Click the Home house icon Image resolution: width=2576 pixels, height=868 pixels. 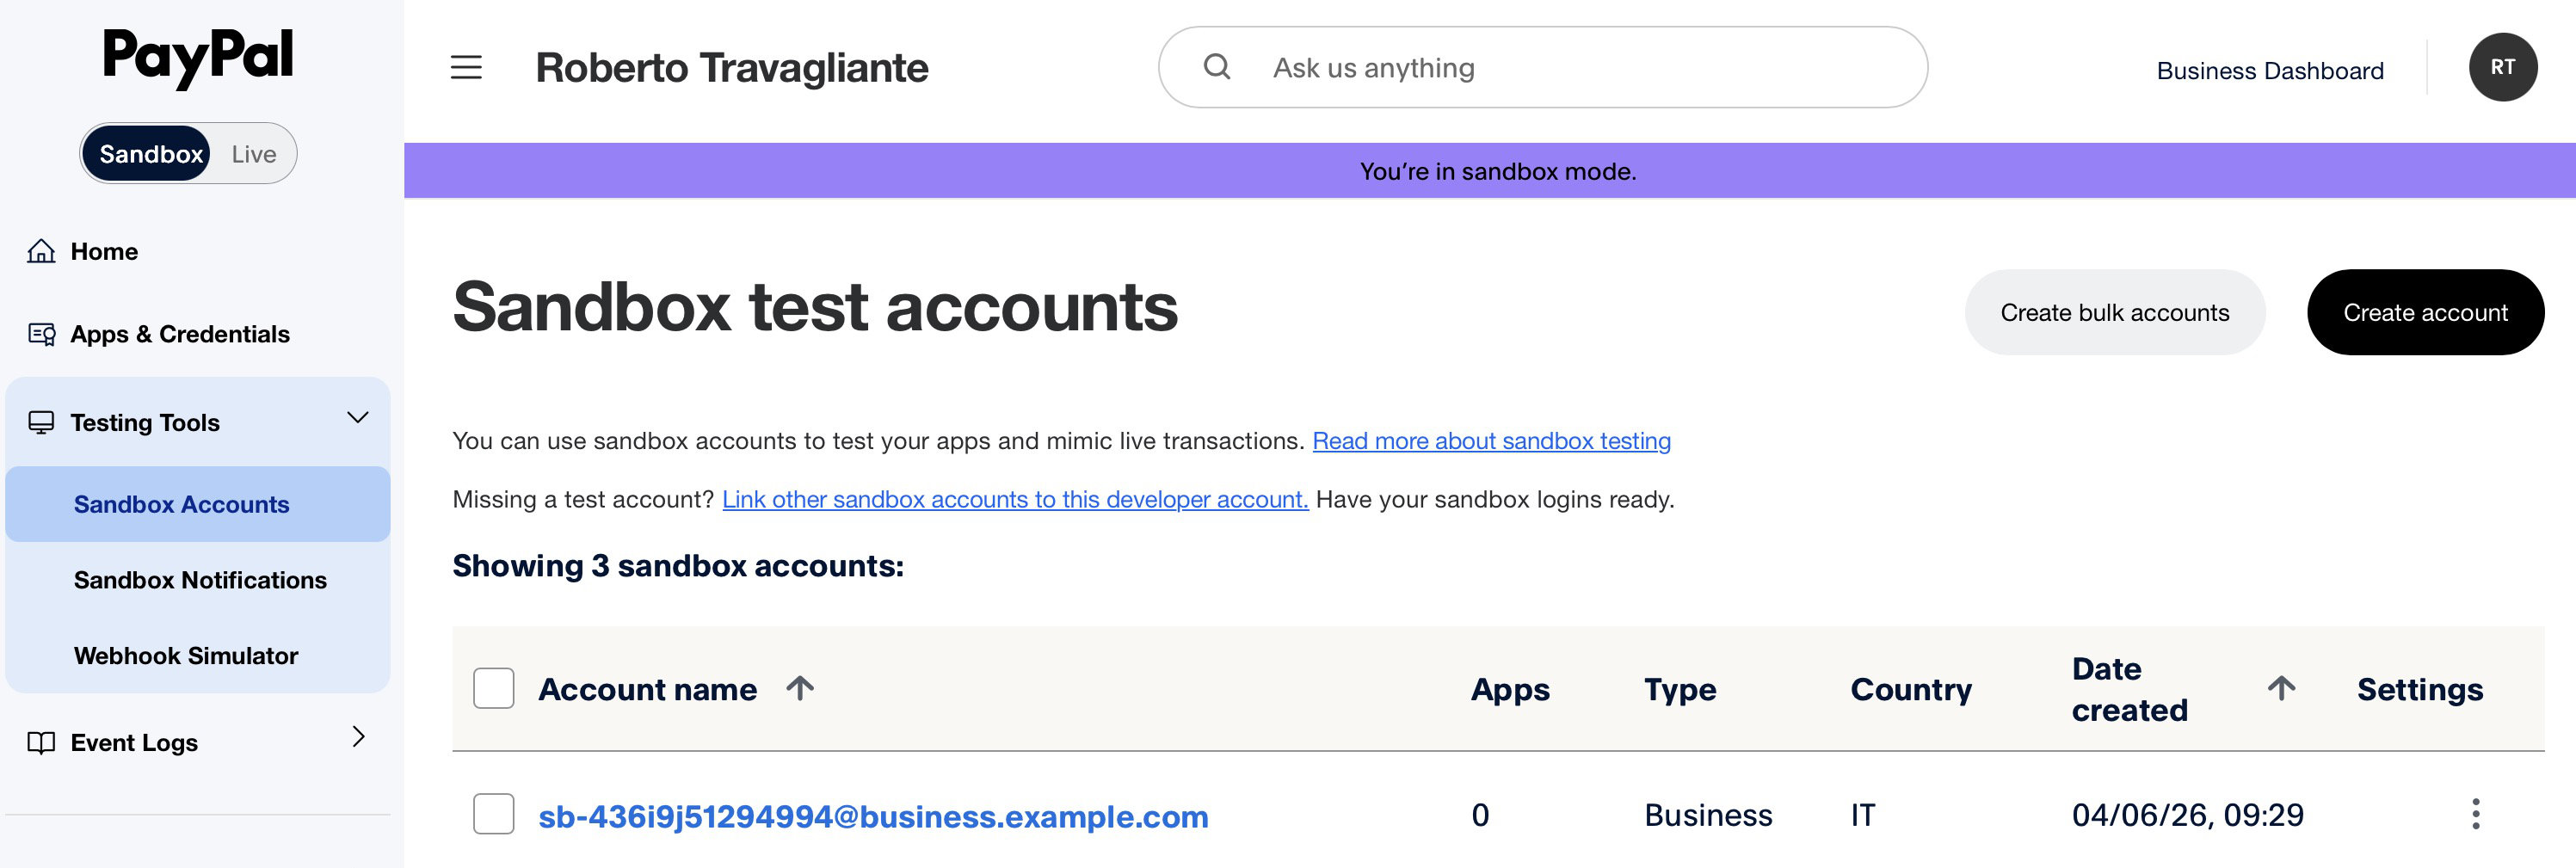coord(41,251)
